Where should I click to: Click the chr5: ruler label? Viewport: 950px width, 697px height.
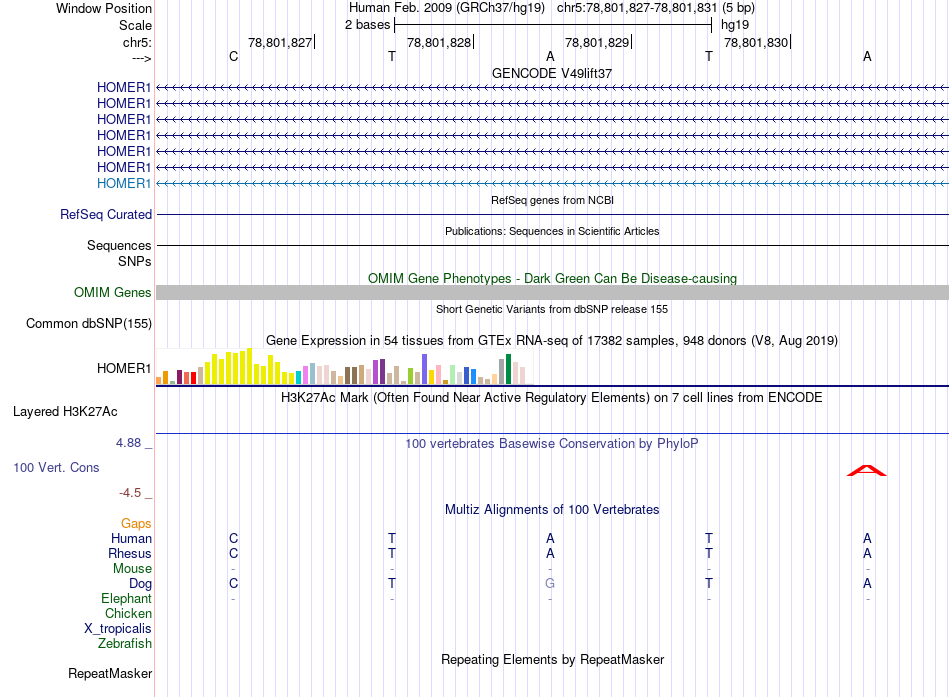point(137,42)
